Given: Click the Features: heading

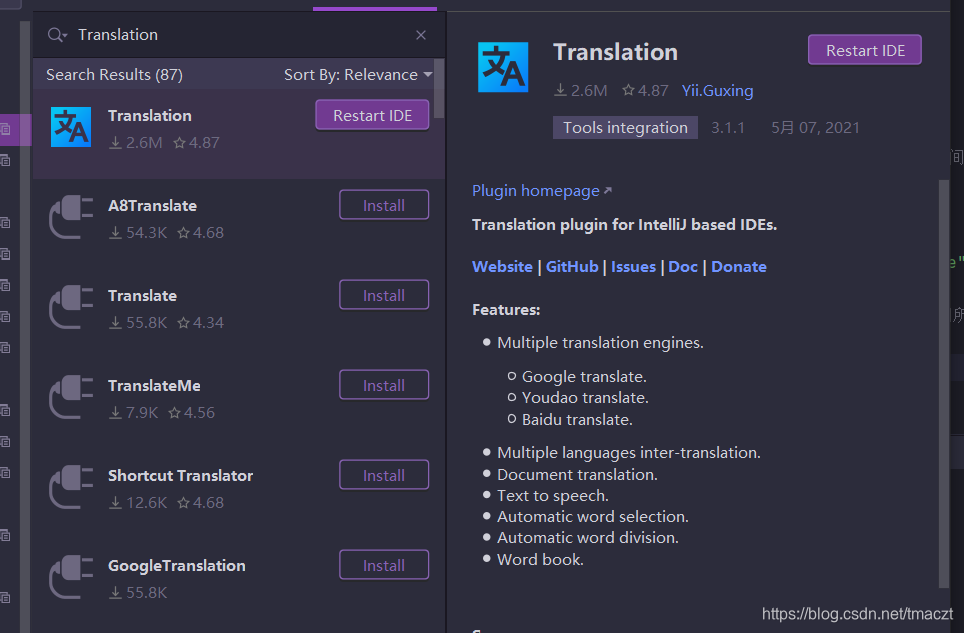Looking at the screenshot, I should 506,310.
